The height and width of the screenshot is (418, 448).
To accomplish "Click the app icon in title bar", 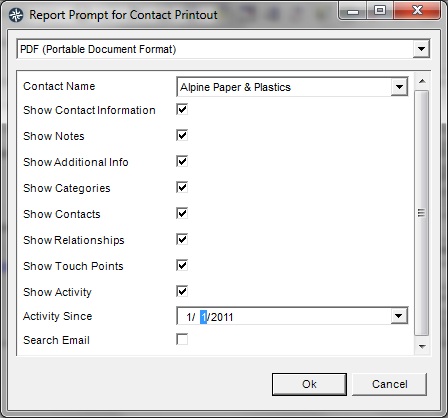I will click(x=16, y=15).
